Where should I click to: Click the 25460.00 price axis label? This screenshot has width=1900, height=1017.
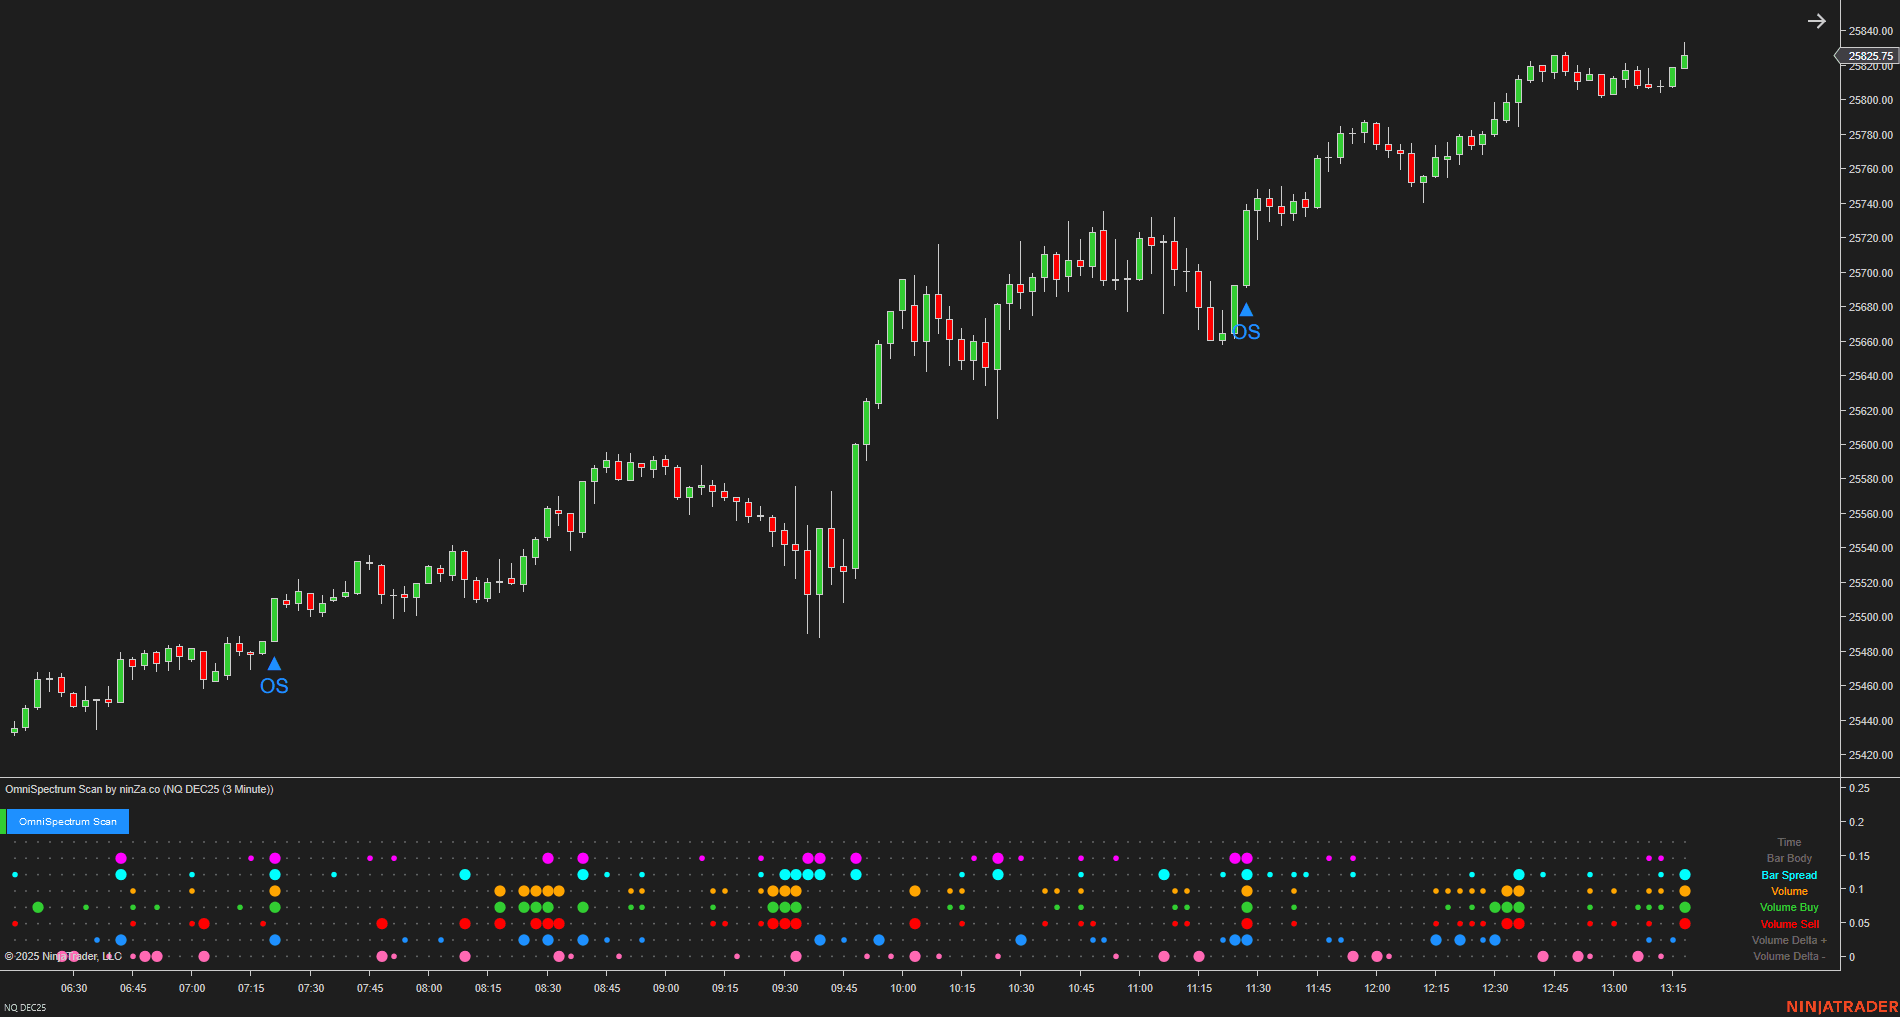[1870, 686]
